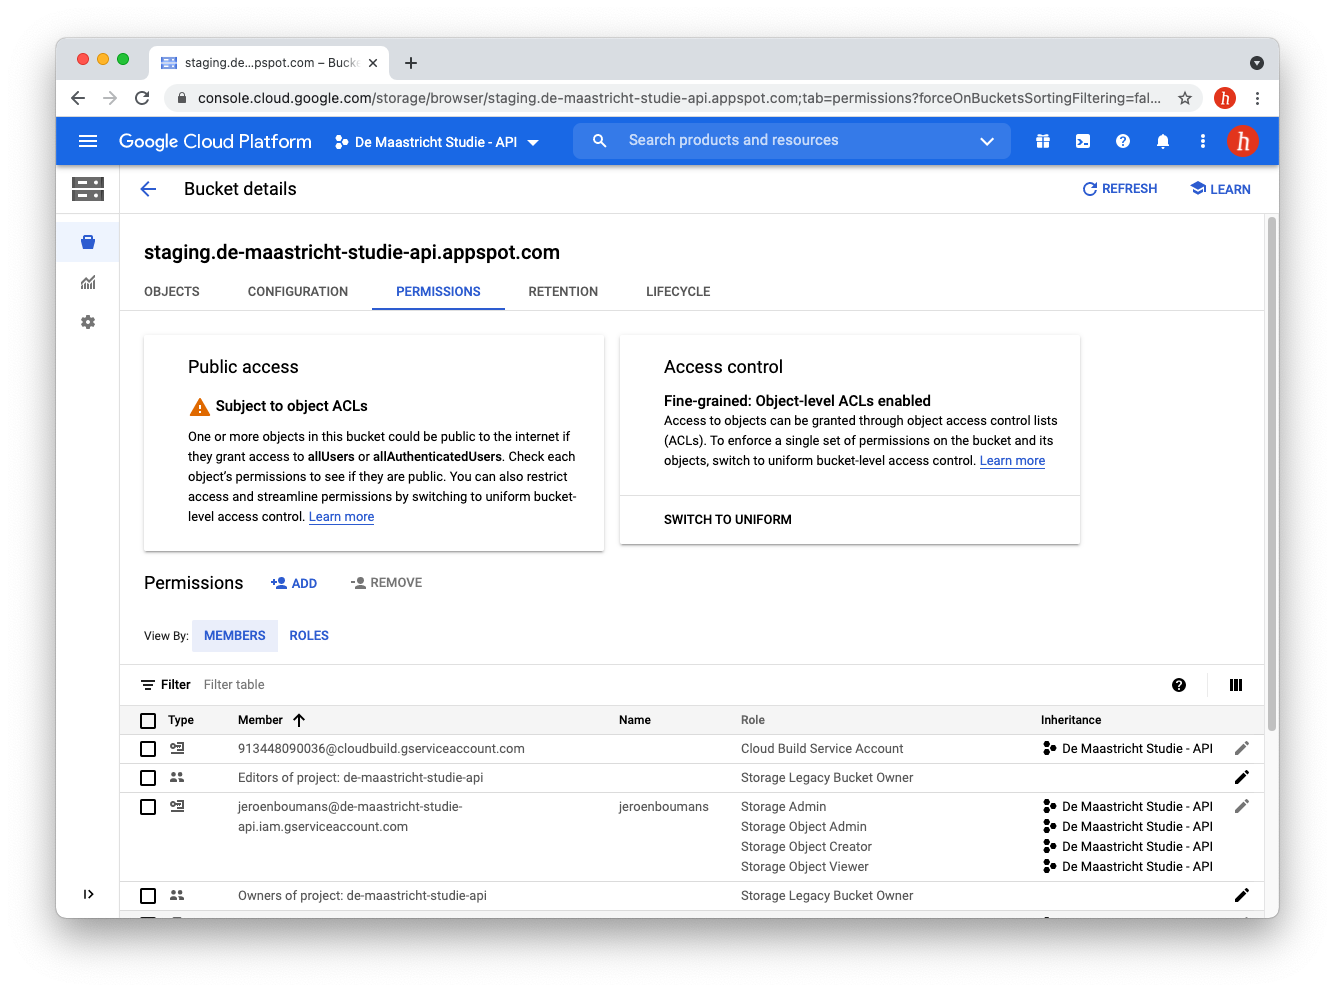This screenshot has height=992, width=1335.
Task: Select the cloudbuild service account checkbox
Action: [x=148, y=749]
